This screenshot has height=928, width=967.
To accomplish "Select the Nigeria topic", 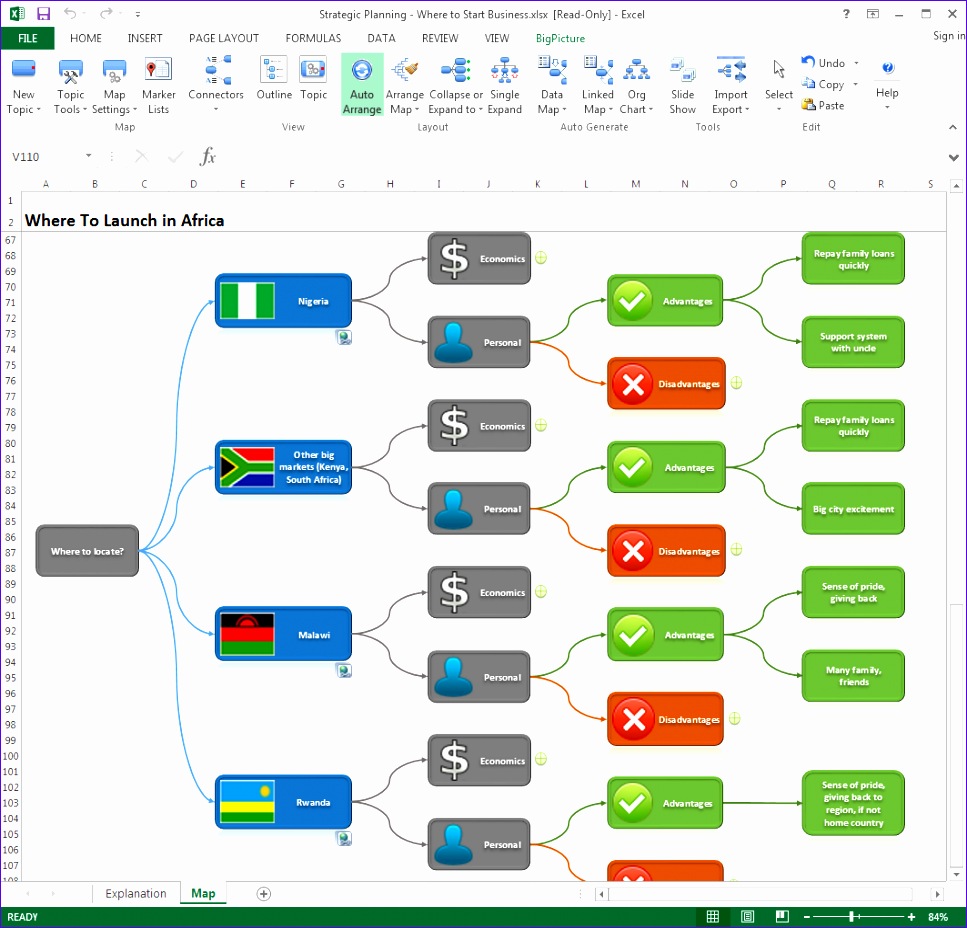I will [283, 301].
